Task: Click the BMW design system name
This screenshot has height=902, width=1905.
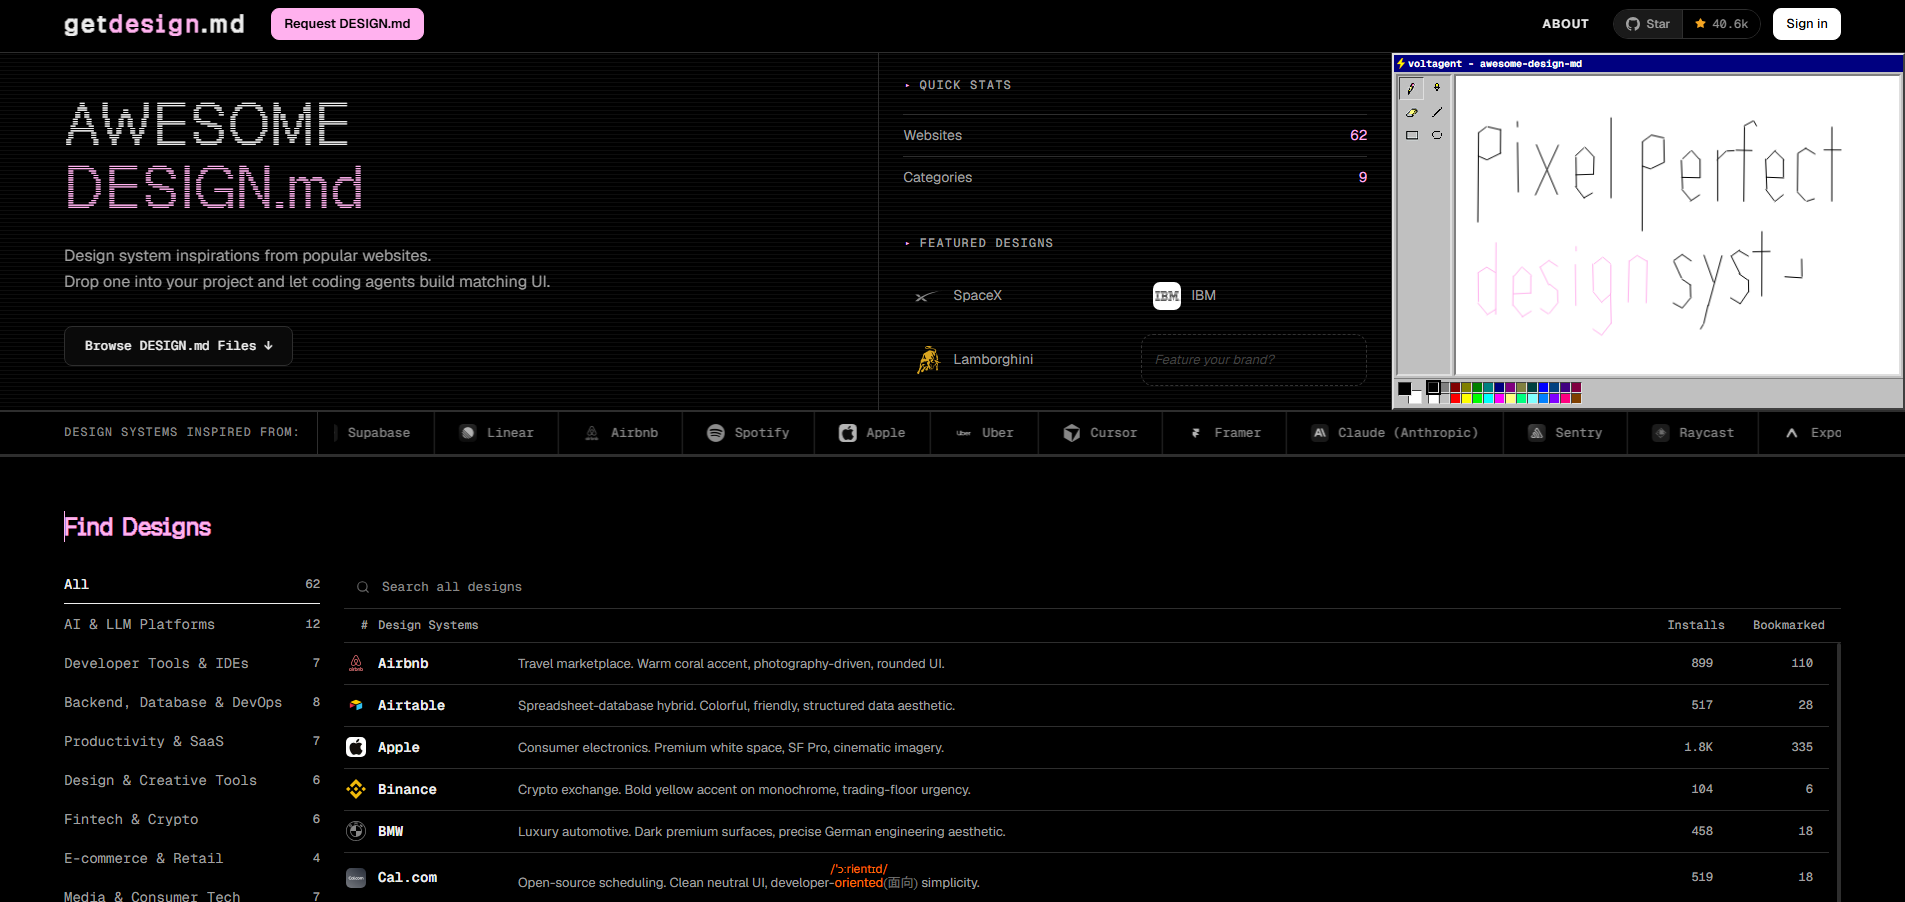Action: (x=390, y=831)
